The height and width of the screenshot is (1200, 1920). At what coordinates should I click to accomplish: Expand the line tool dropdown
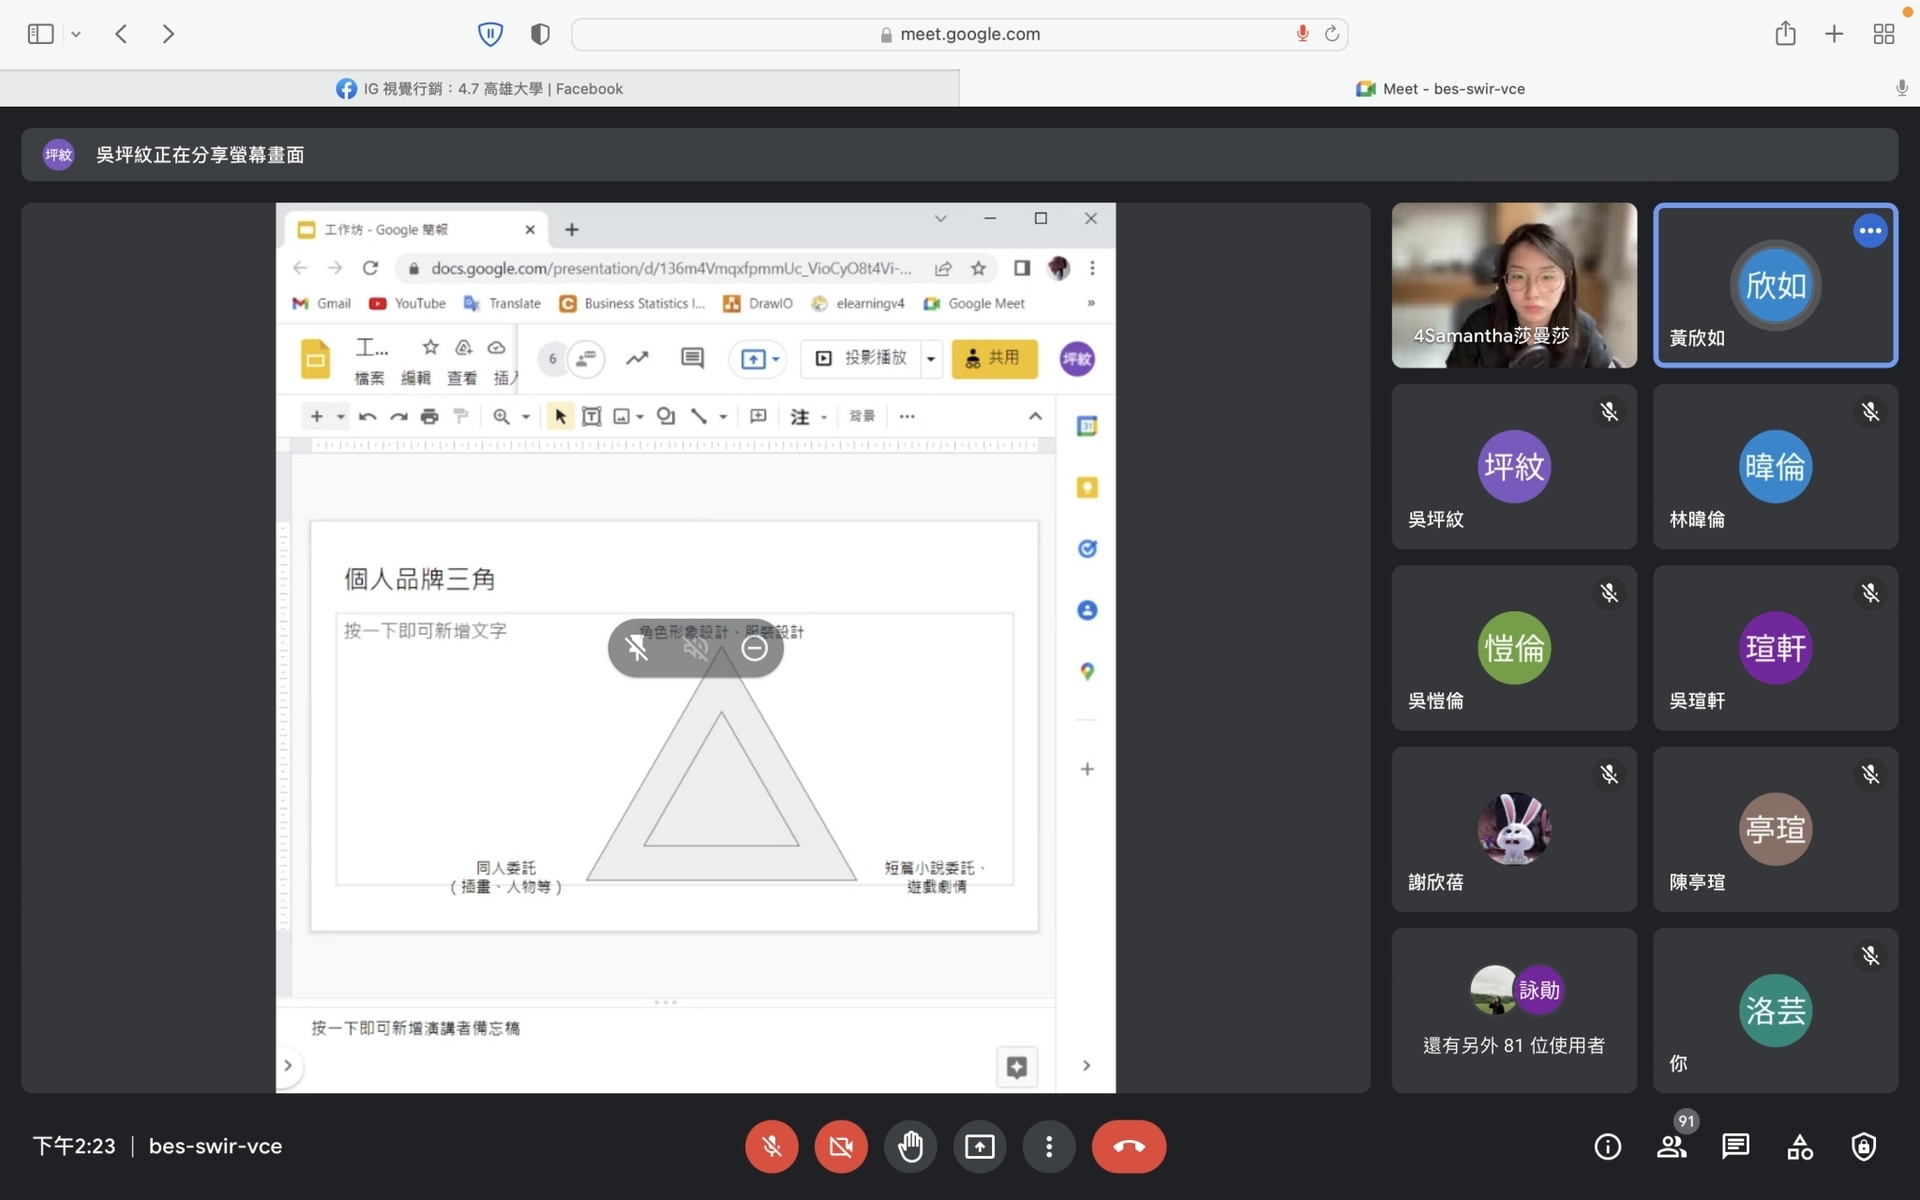tap(723, 416)
